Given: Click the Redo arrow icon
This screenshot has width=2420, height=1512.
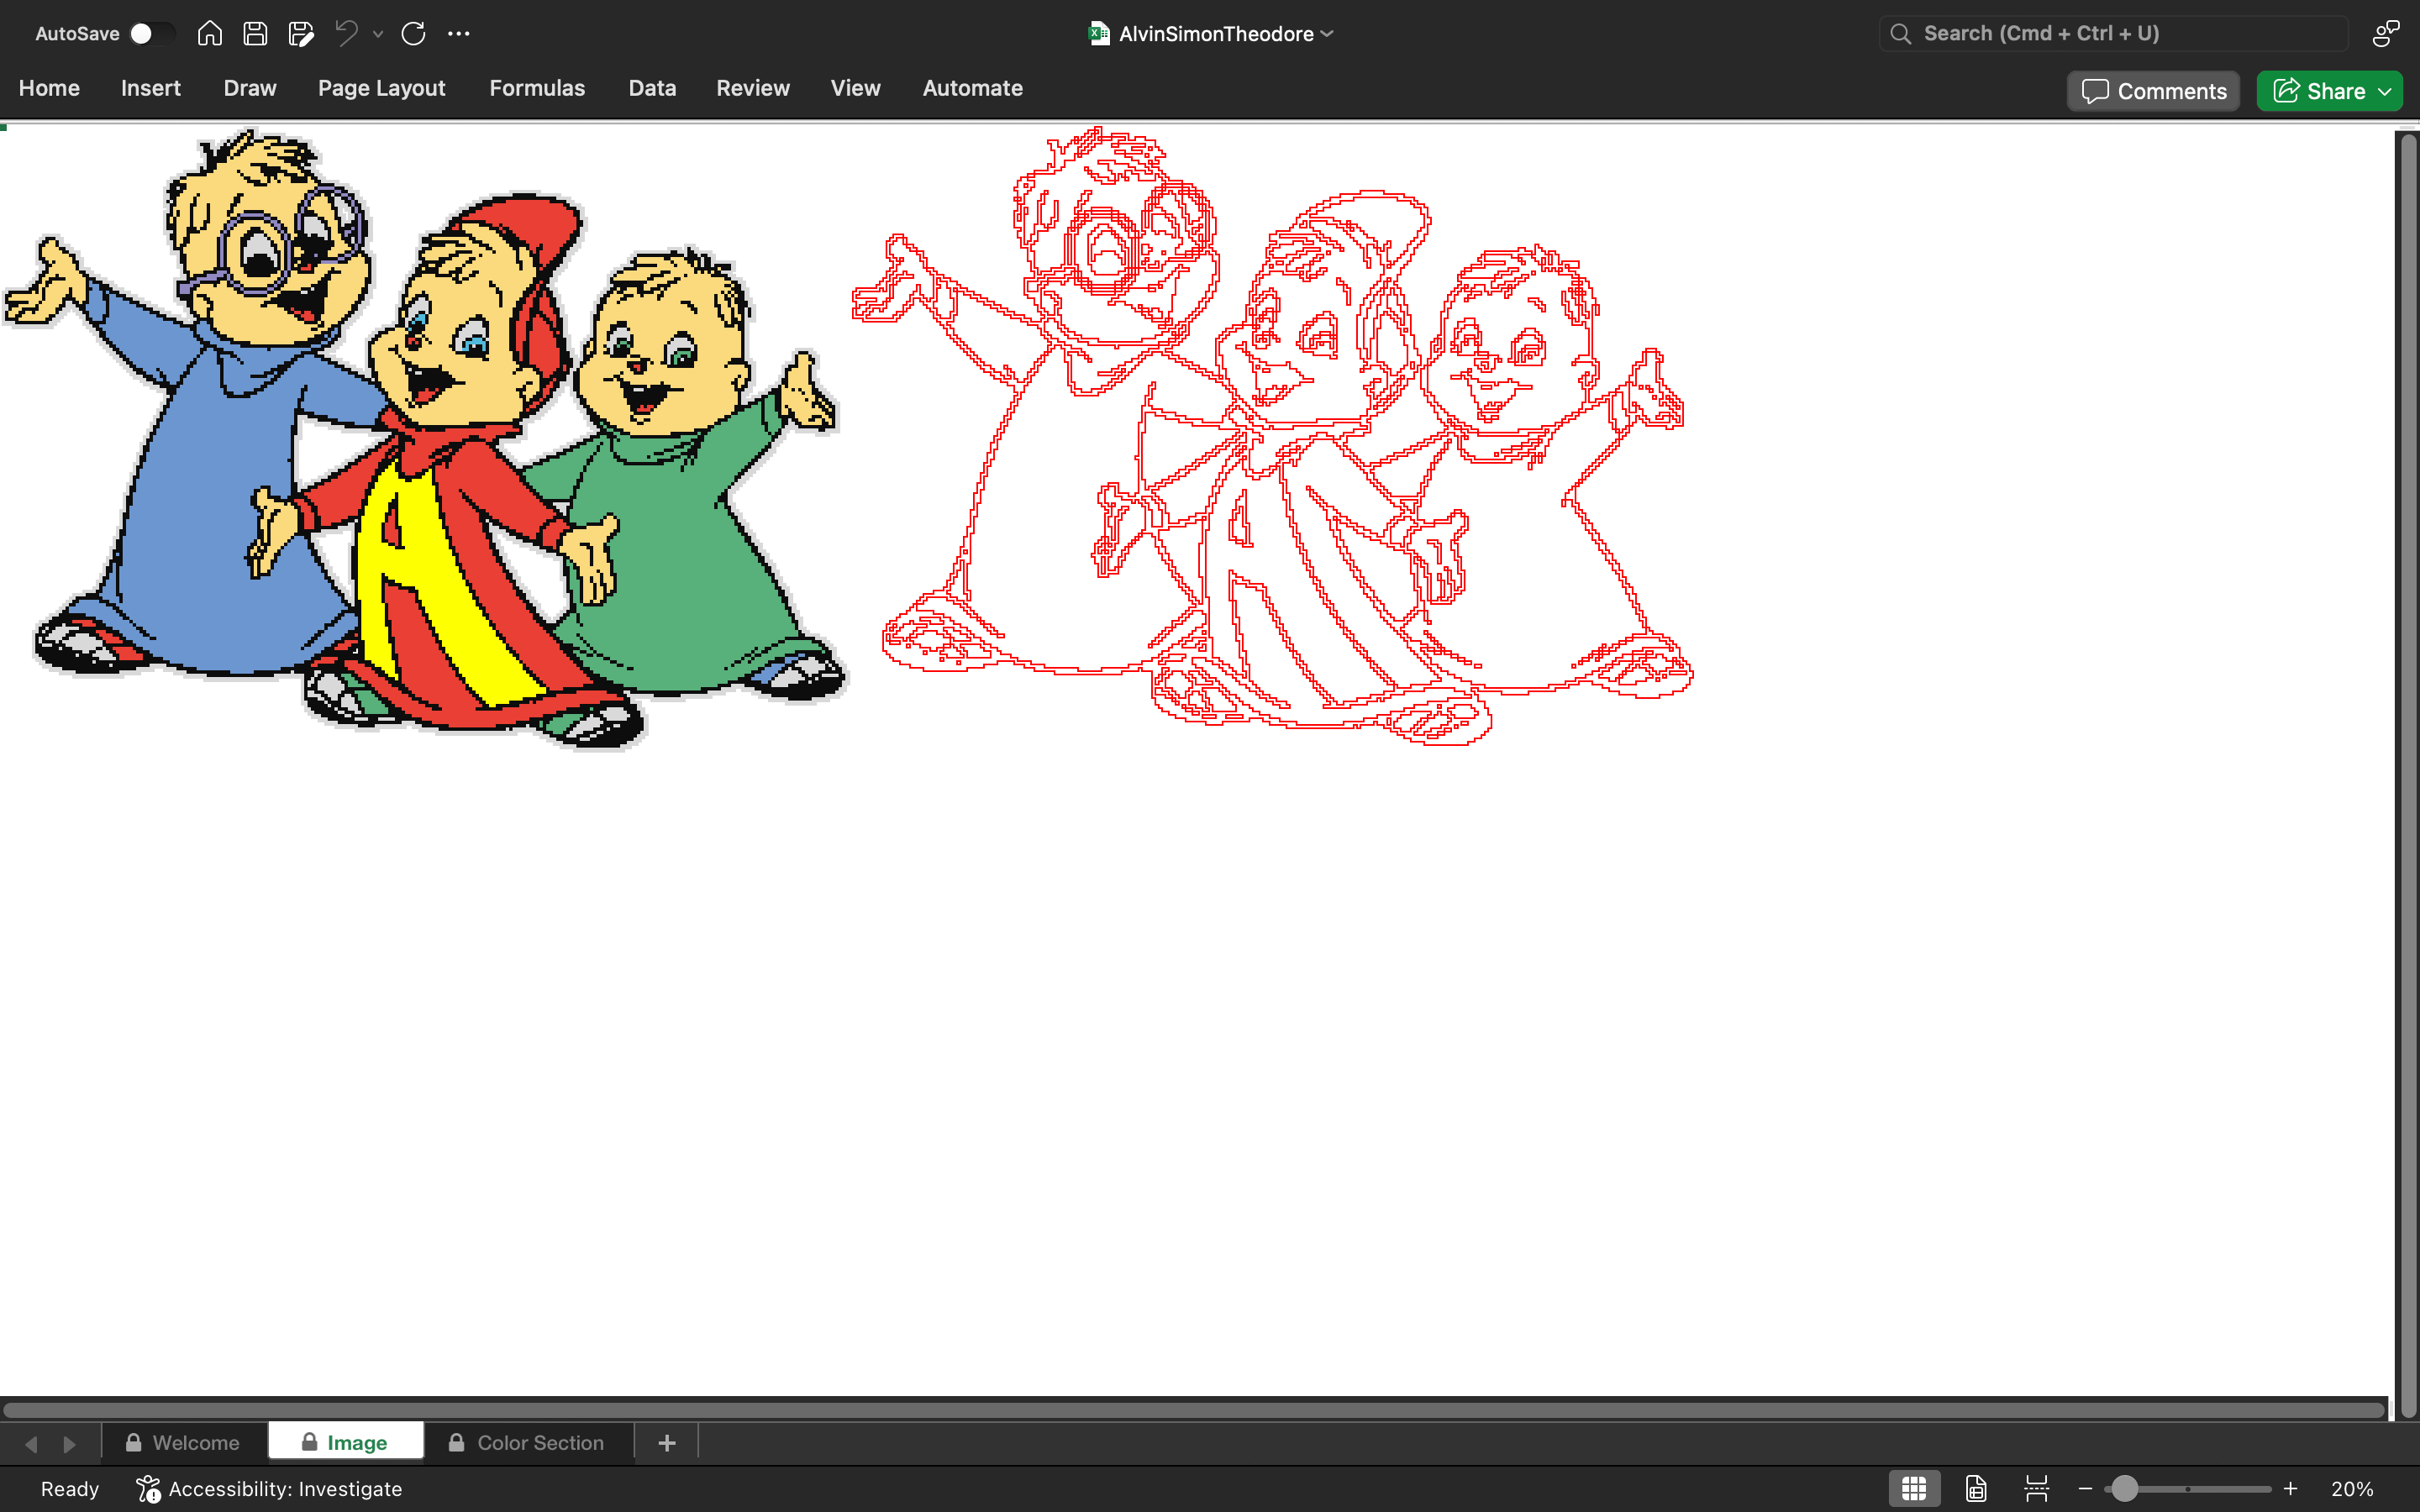Looking at the screenshot, I should (x=413, y=34).
